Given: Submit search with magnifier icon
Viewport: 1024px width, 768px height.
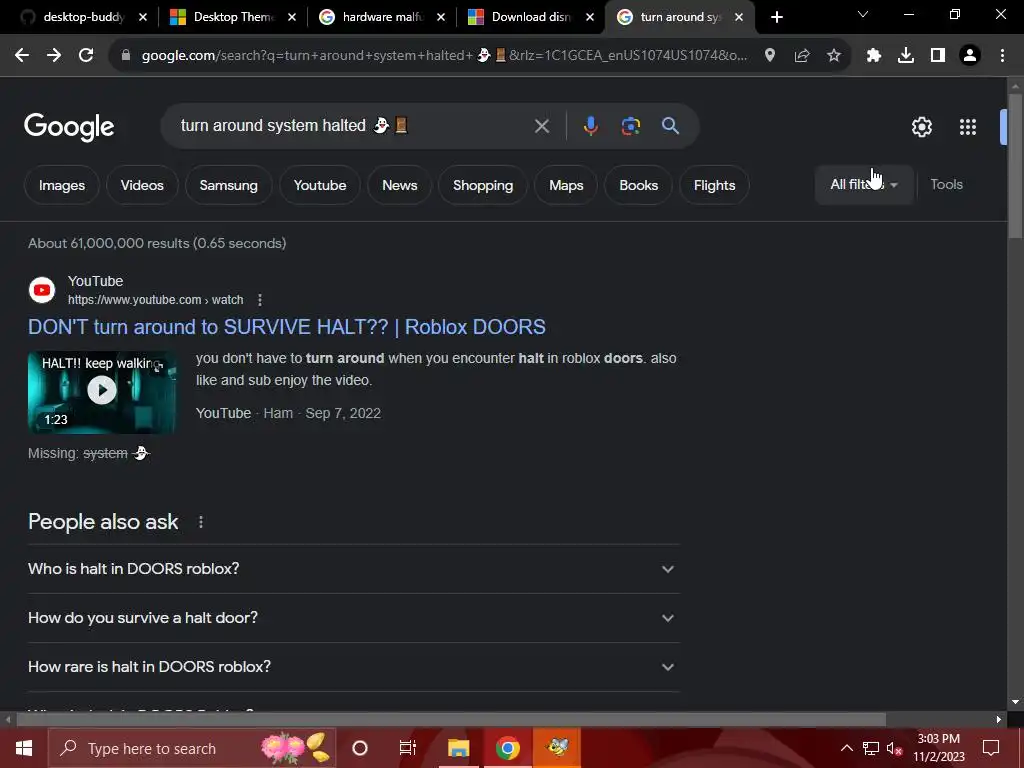Looking at the screenshot, I should (x=671, y=126).
